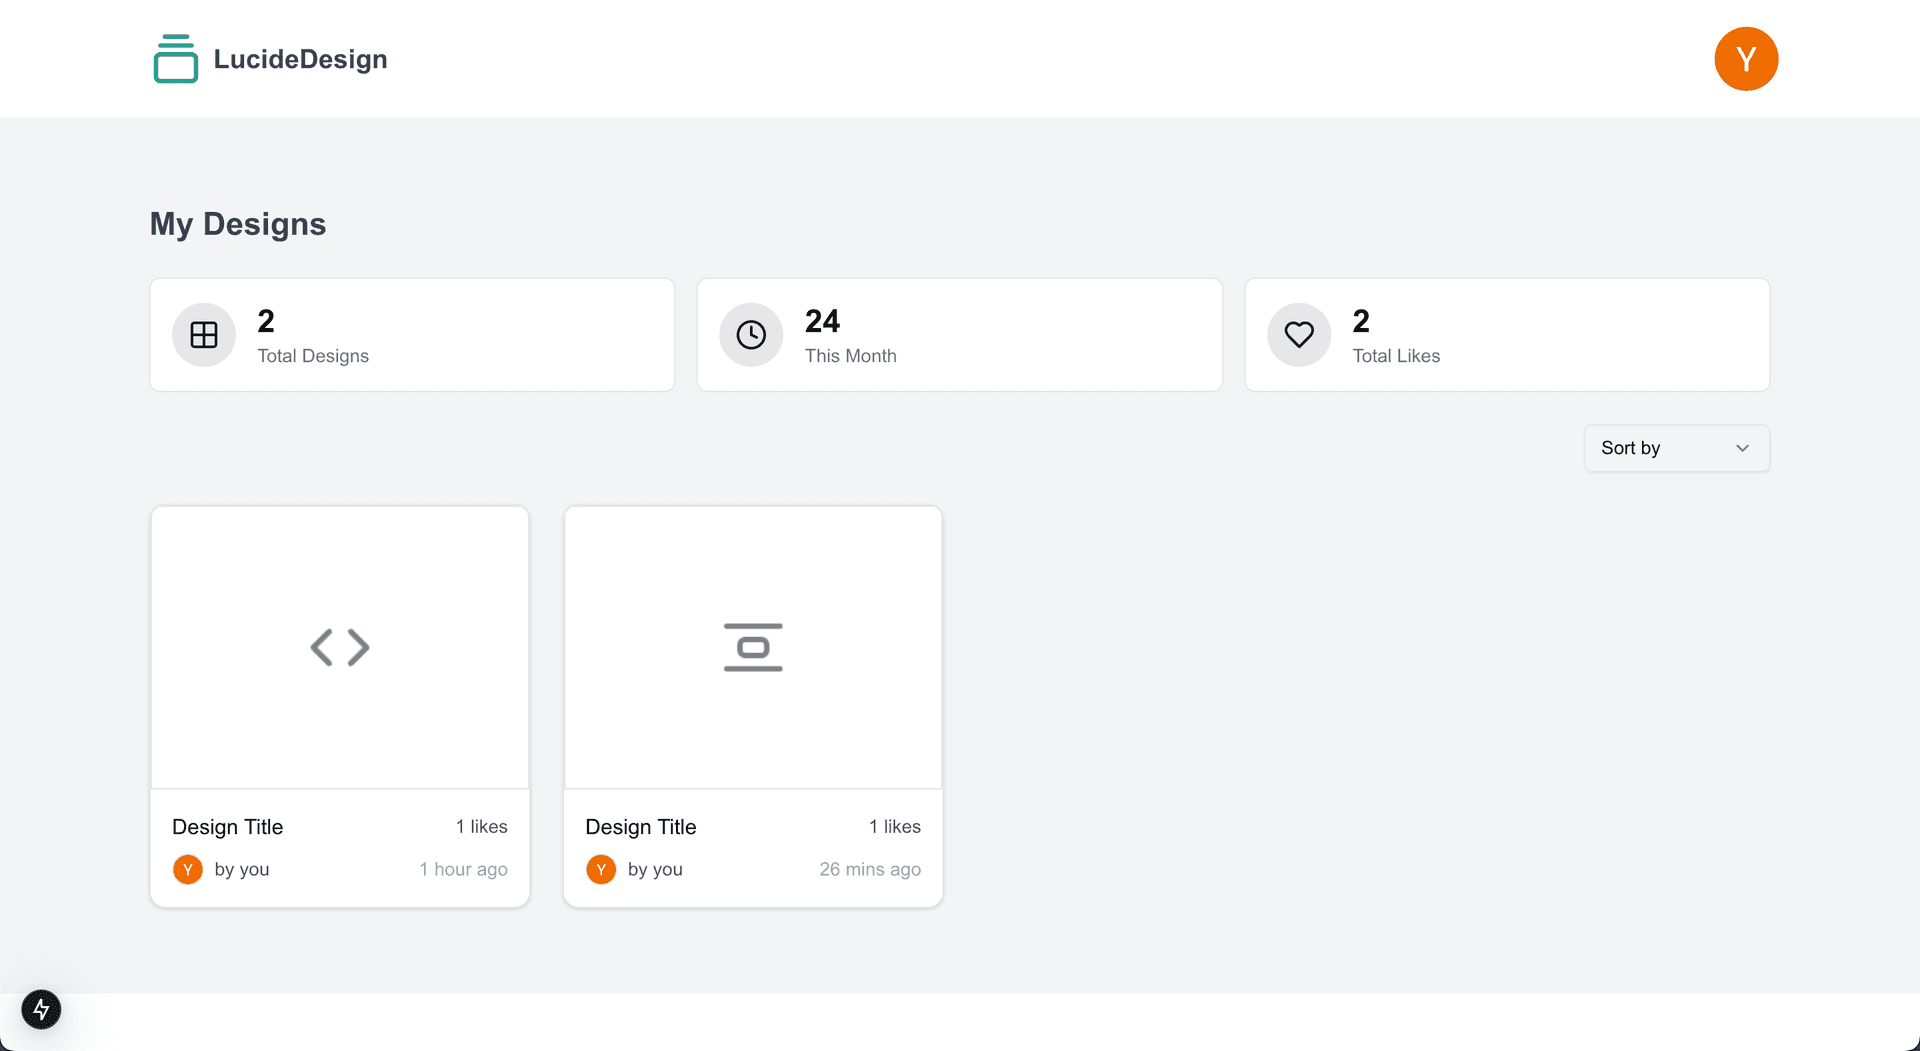
Task: Open the orange Y user avatar menu
Action: (1745, 59)
